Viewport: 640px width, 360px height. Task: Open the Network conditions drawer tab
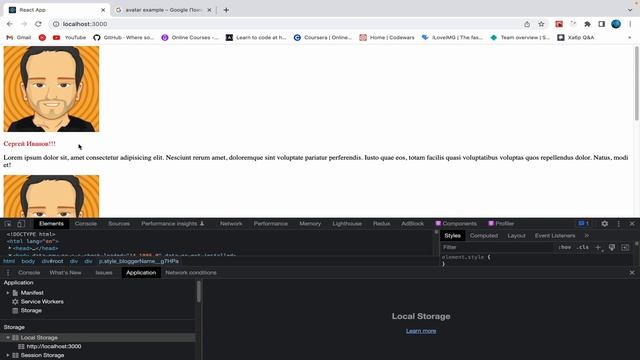[191, 273]
